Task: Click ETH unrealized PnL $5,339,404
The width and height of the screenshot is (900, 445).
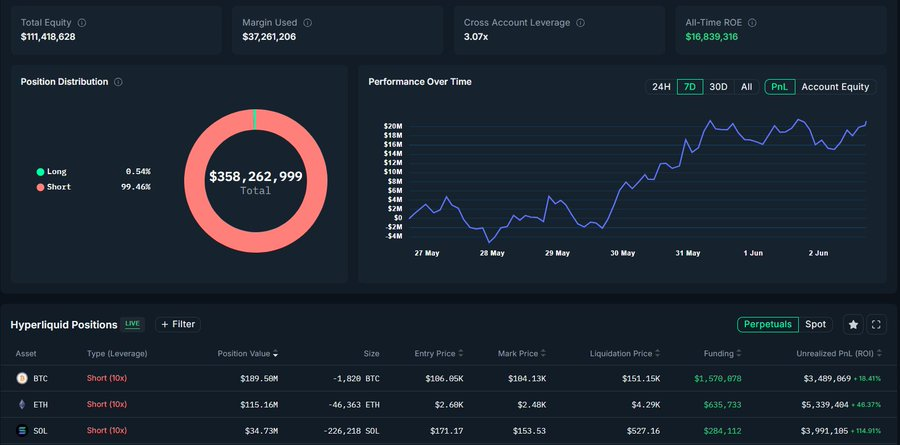Action: pos(826,405)
